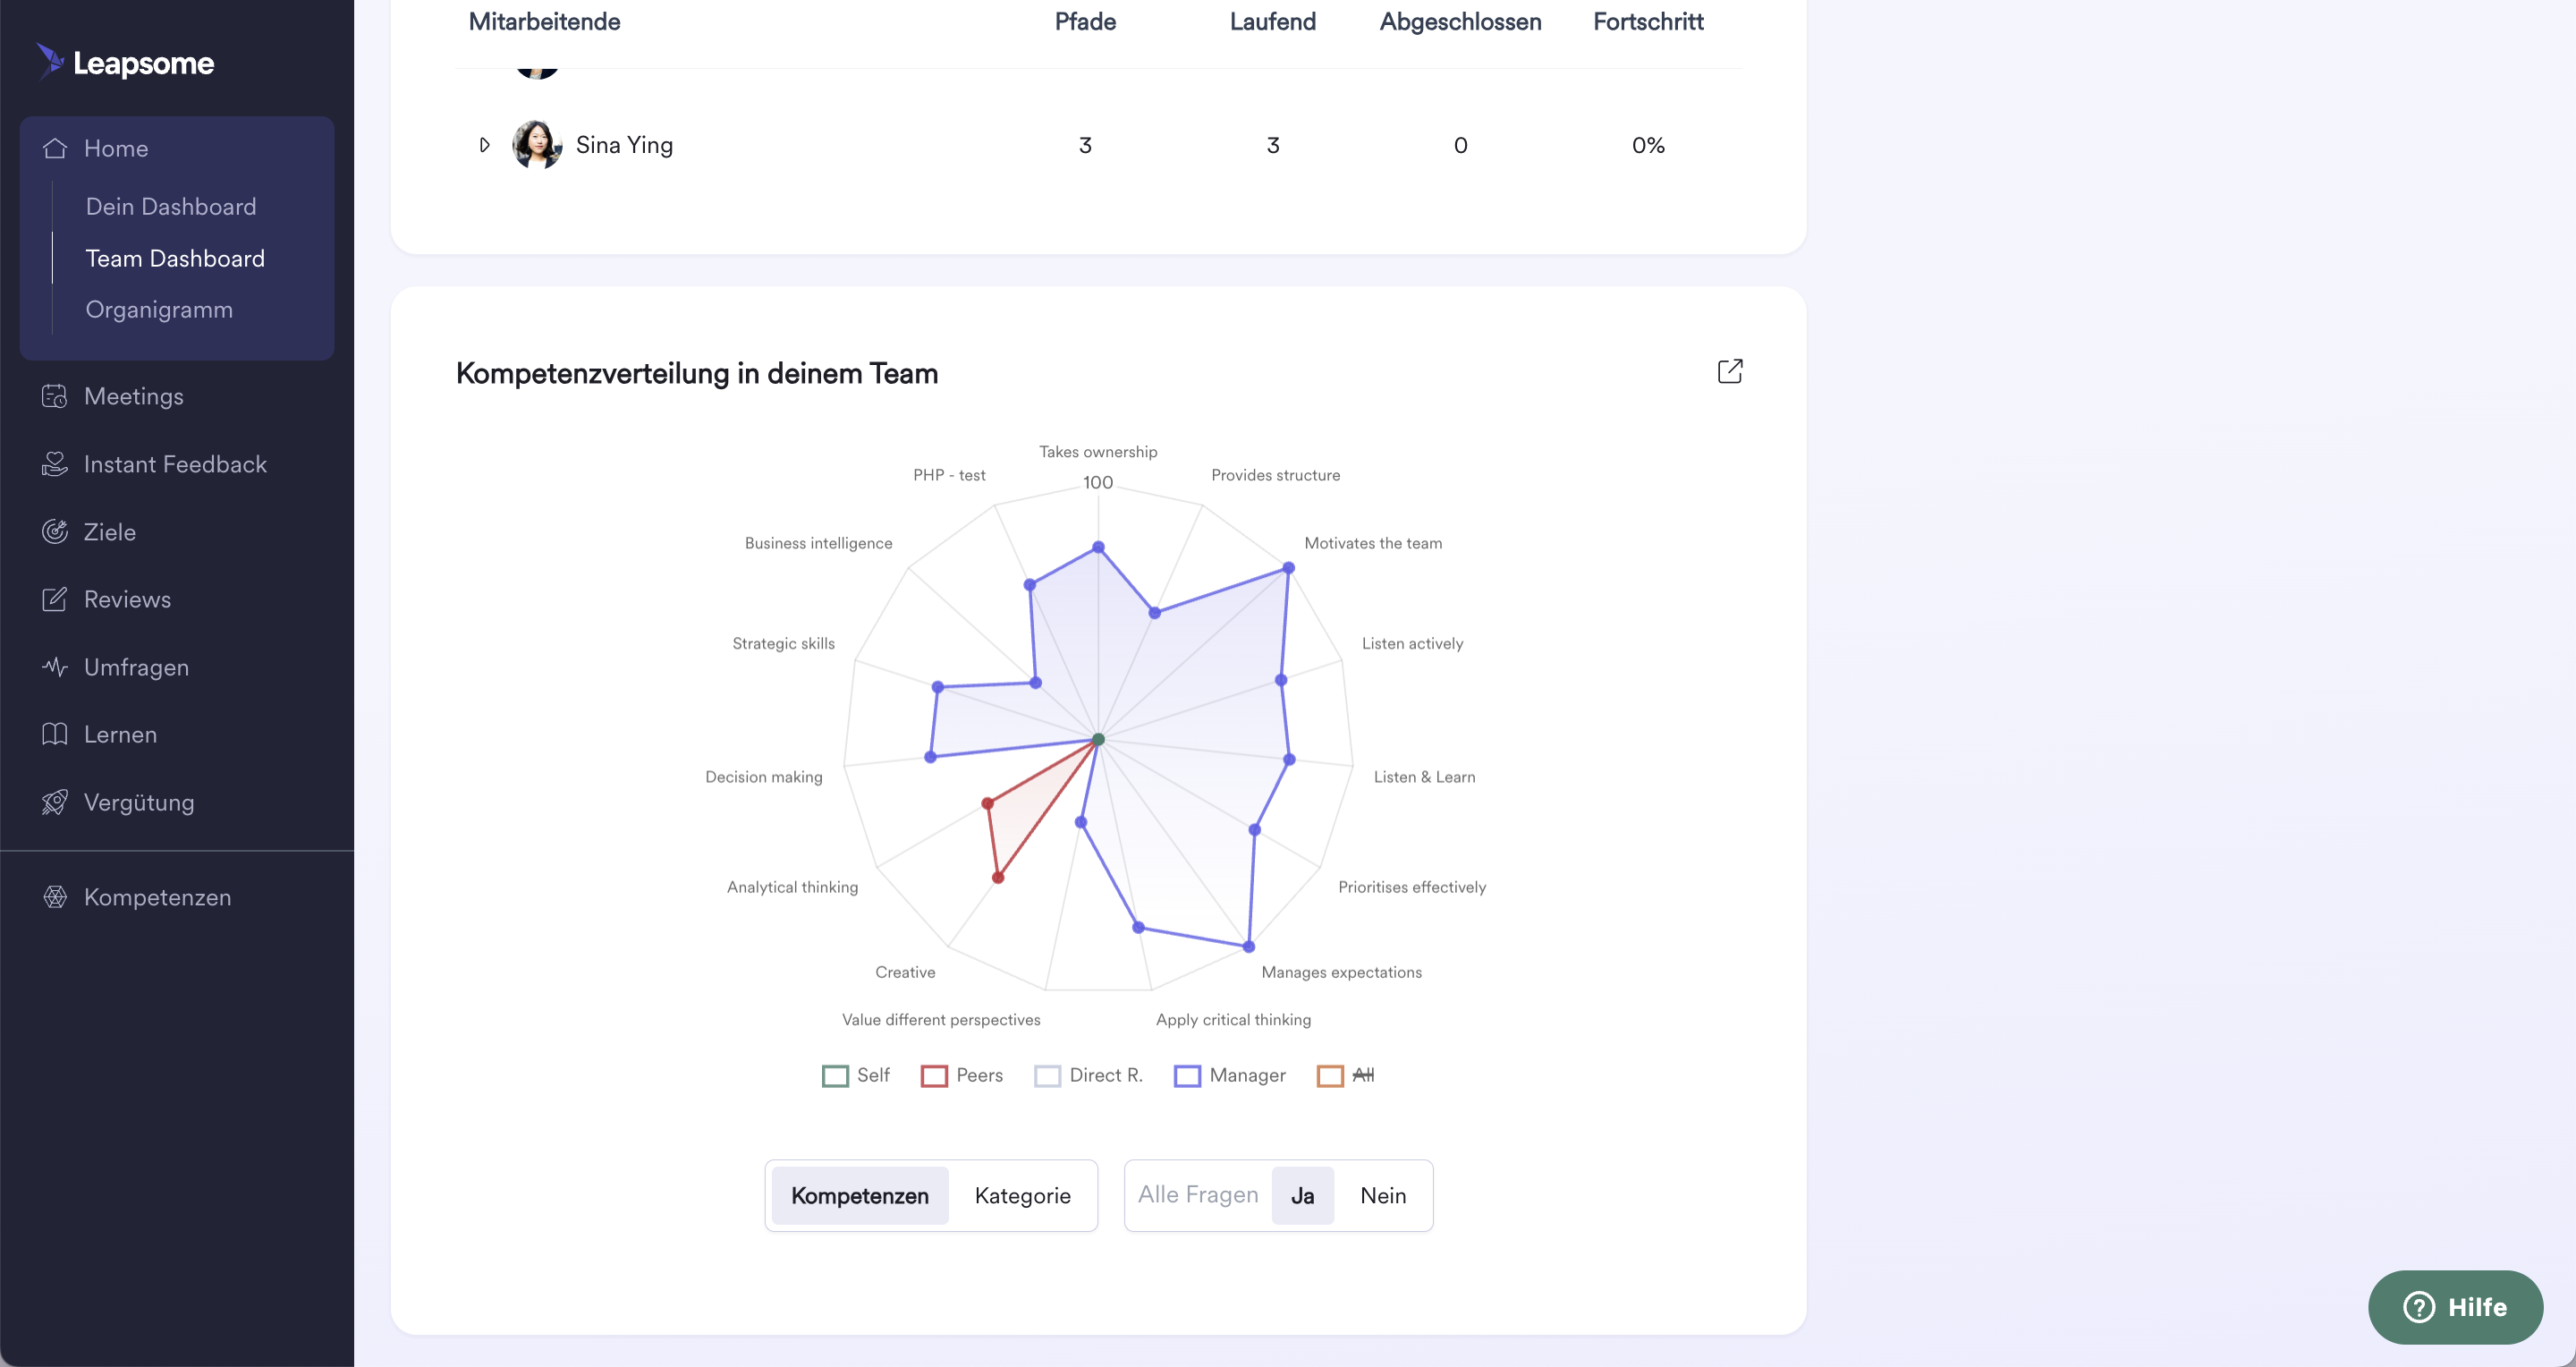Click the Provides structure axis label
This screenshot has width=2576, height=1367.
(1275, 475)
